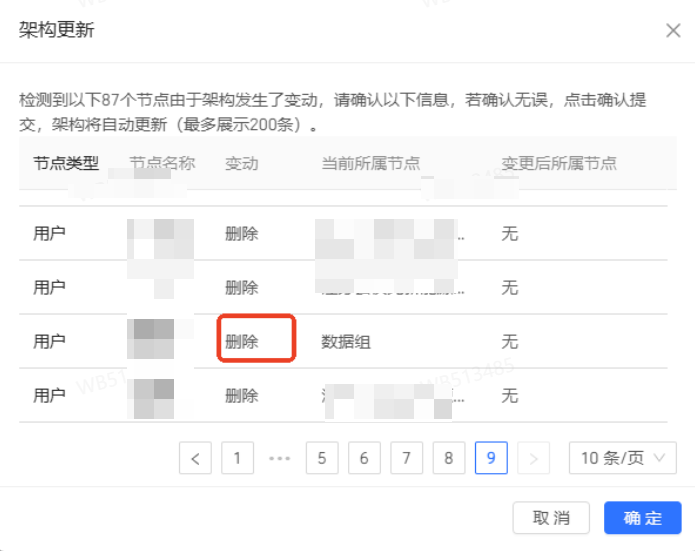Click the 变更后所属节点 column header
This screenshot has width=695, height=551.
(x=559, y=163)
